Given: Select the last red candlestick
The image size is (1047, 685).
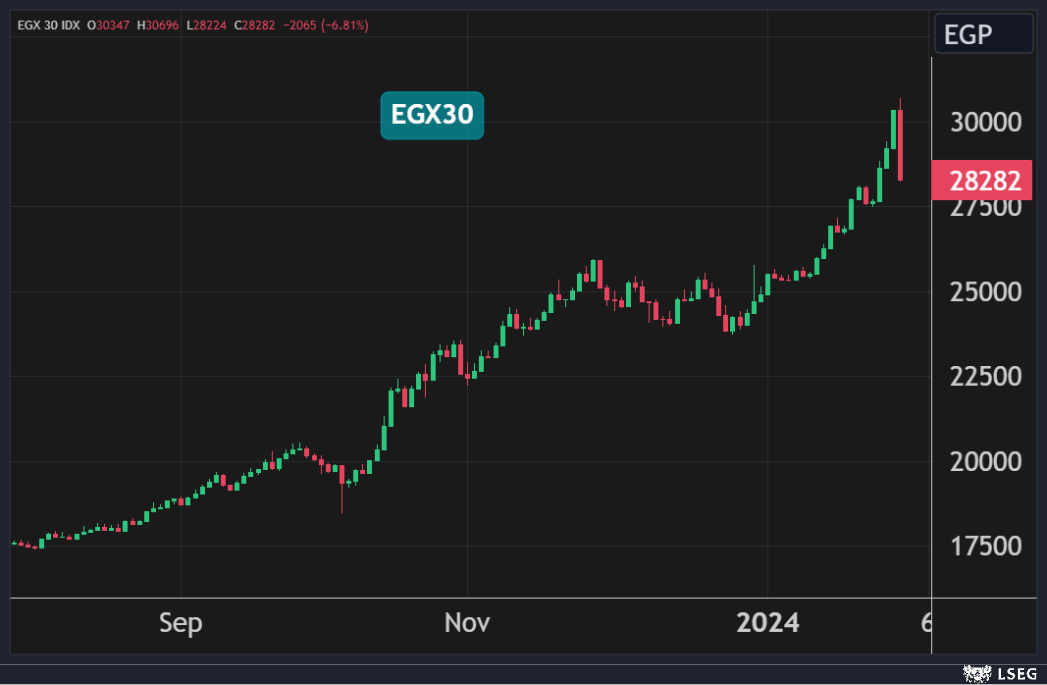Looking at the screenshot, I should point(901,145).
